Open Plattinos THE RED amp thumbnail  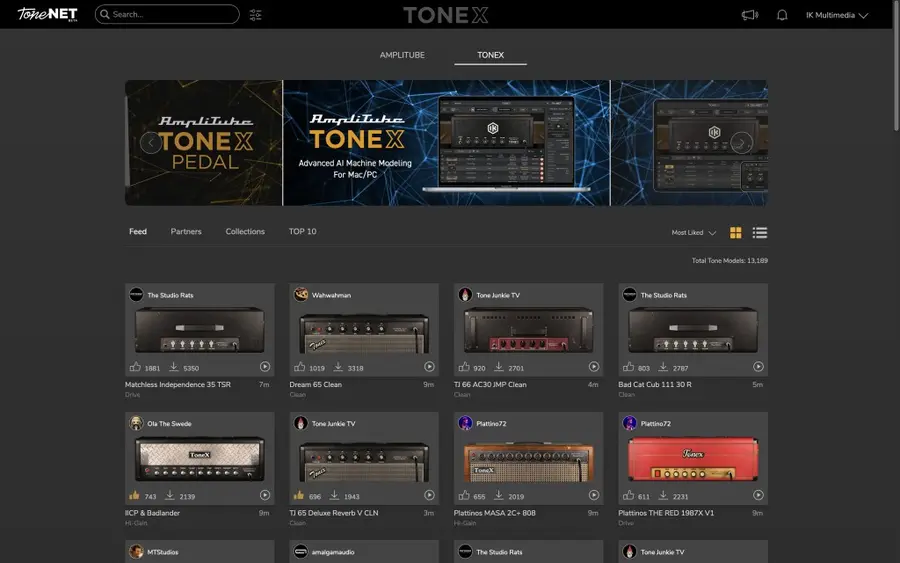tap(693, 459)
